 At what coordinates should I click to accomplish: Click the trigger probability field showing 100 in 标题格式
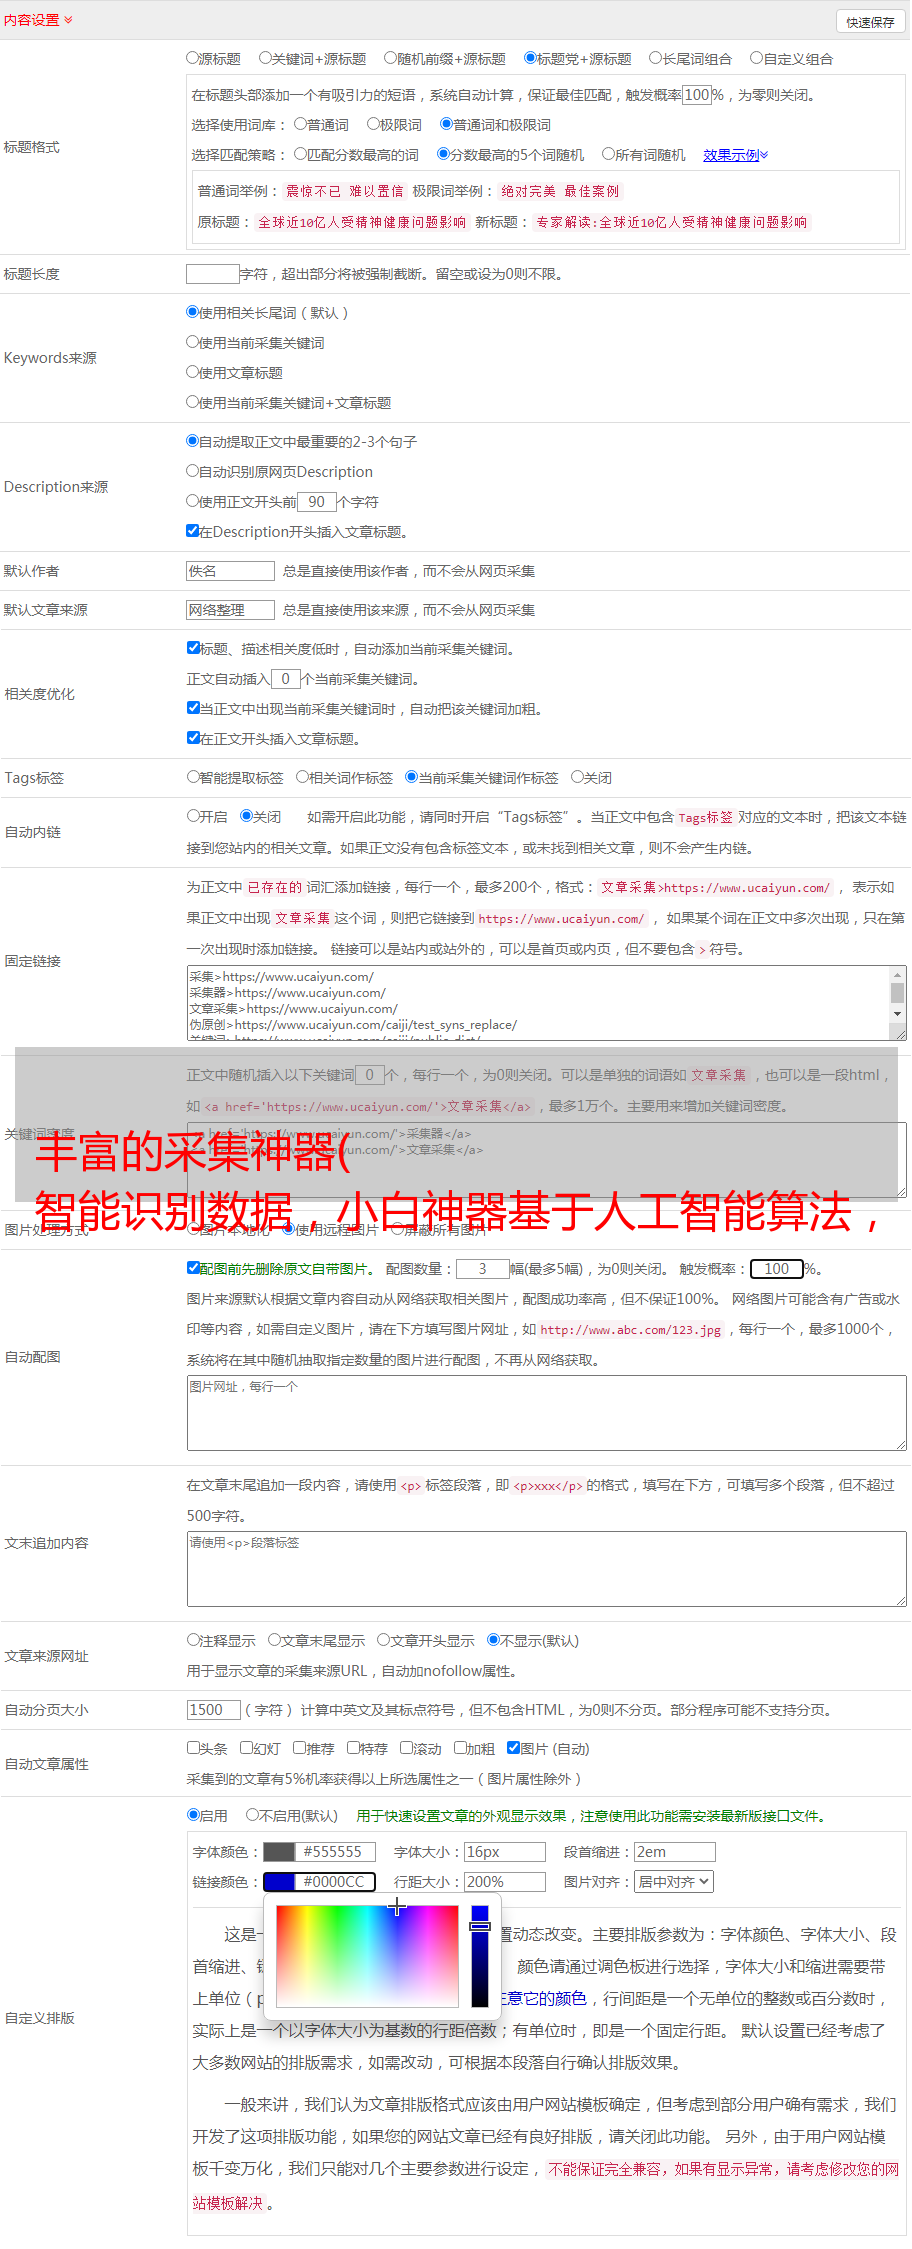click(x=697, y=95)
